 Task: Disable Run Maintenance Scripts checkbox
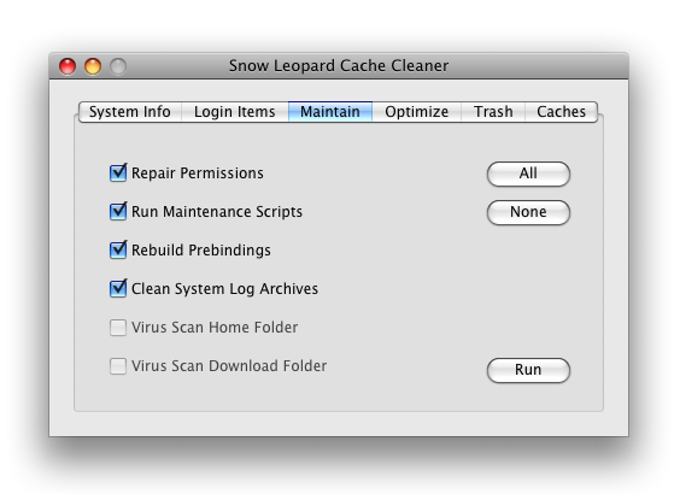pos(118,211)
